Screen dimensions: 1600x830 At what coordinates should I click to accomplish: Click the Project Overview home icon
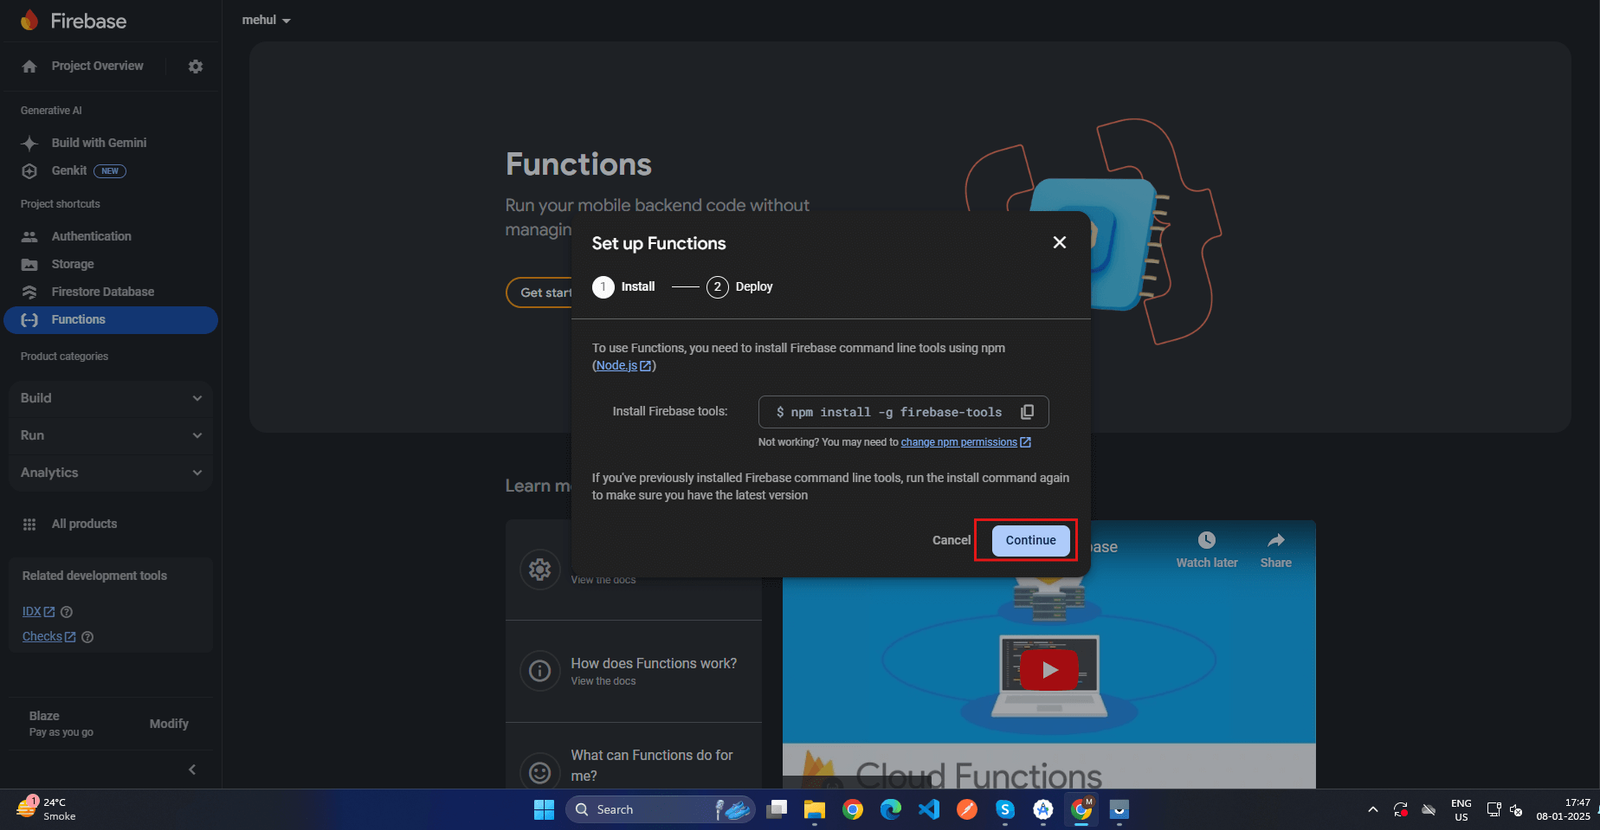tap(30, 66)
